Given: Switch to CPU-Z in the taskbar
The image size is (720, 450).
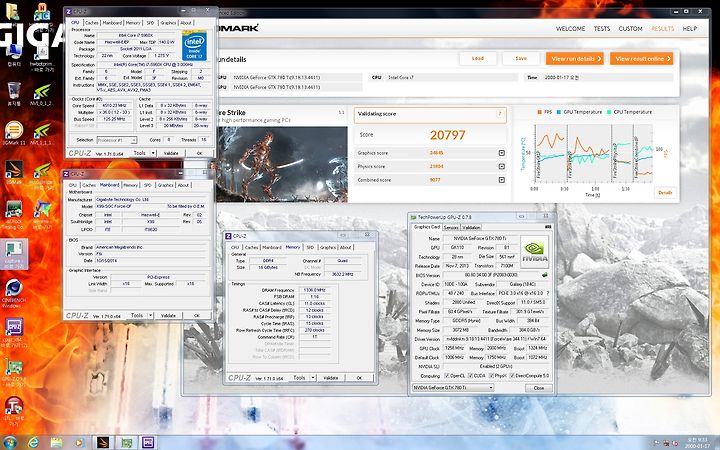Looking at the screenshot, I should [148, 443].
